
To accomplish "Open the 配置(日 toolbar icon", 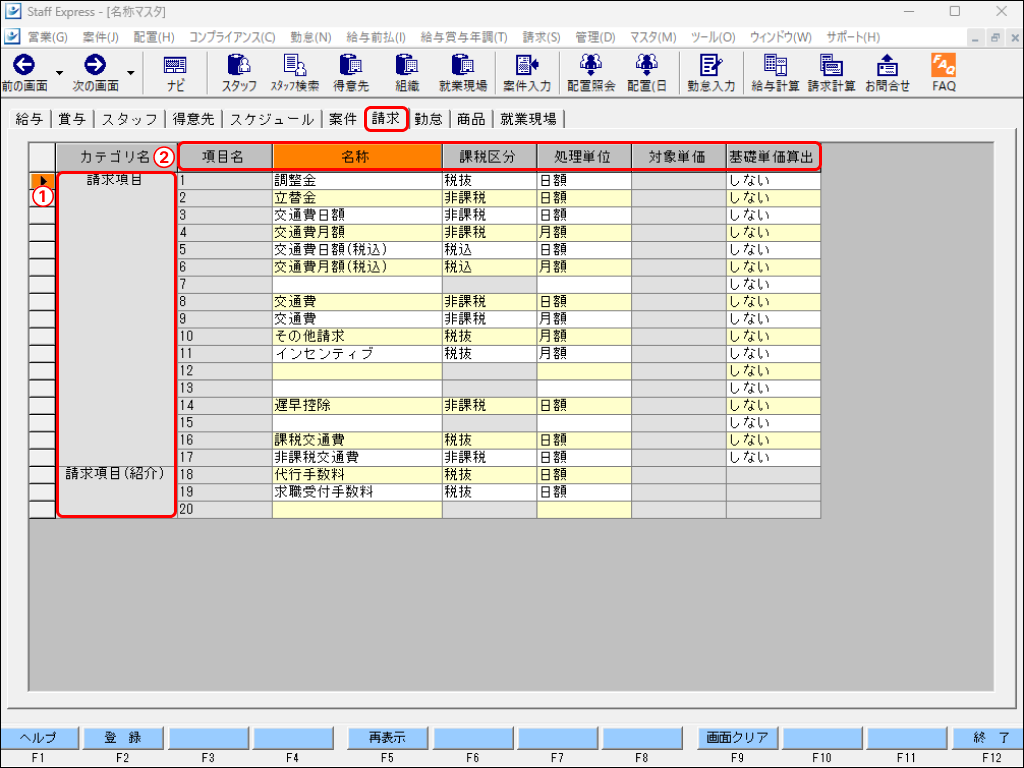I will 647,65.
